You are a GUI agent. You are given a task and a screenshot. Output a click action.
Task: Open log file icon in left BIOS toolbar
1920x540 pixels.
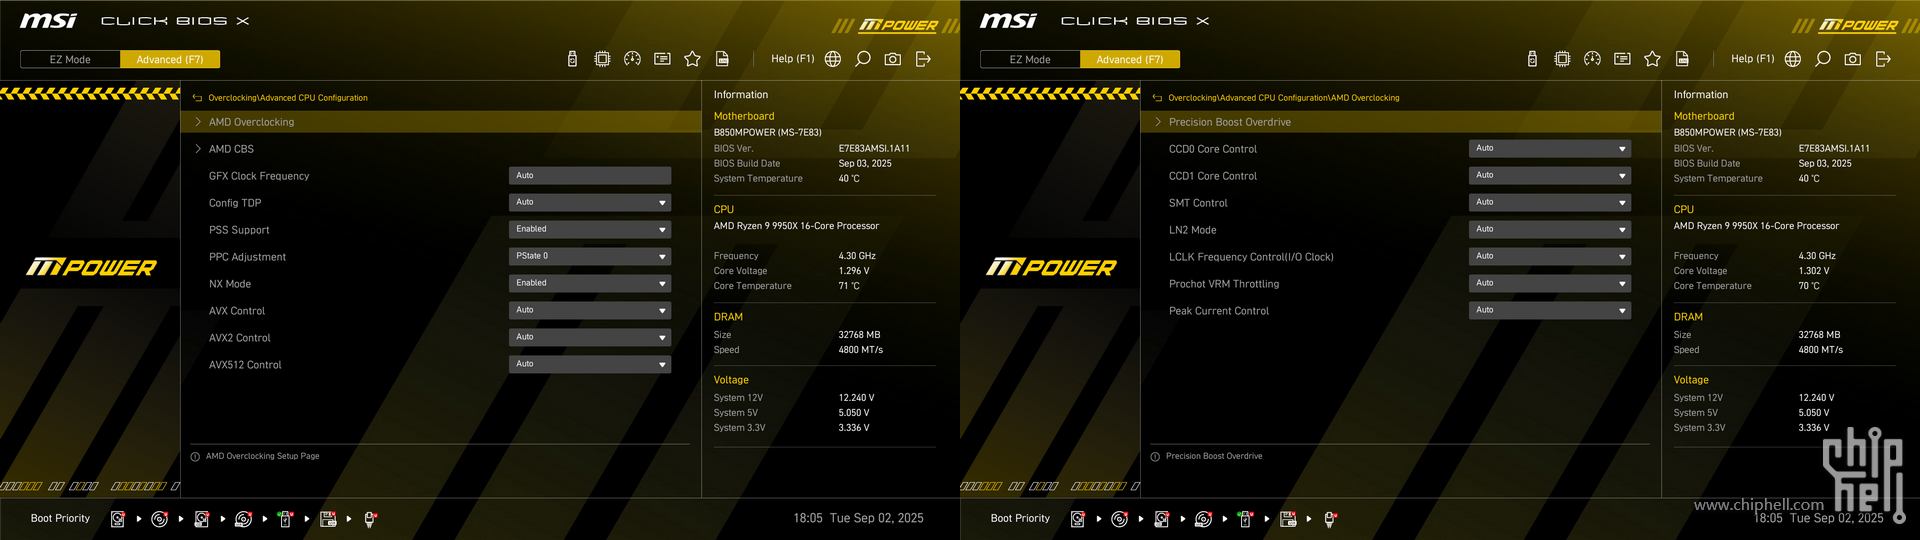tap(722, 59)
